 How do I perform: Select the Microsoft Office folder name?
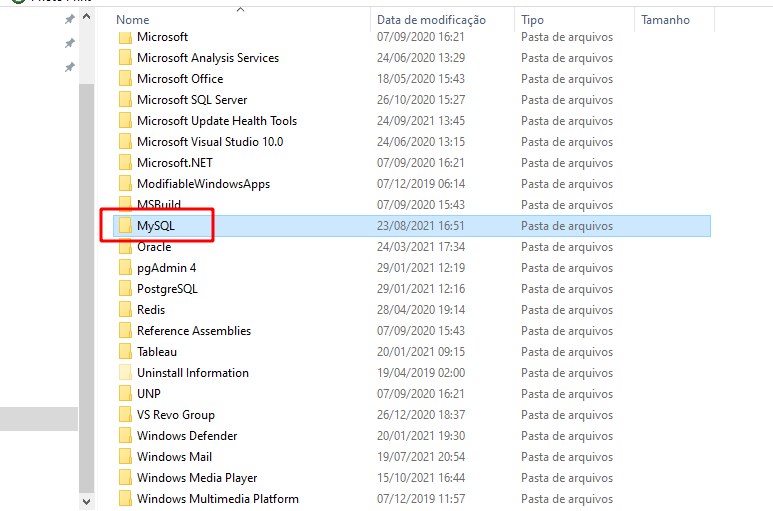(180, 79)
